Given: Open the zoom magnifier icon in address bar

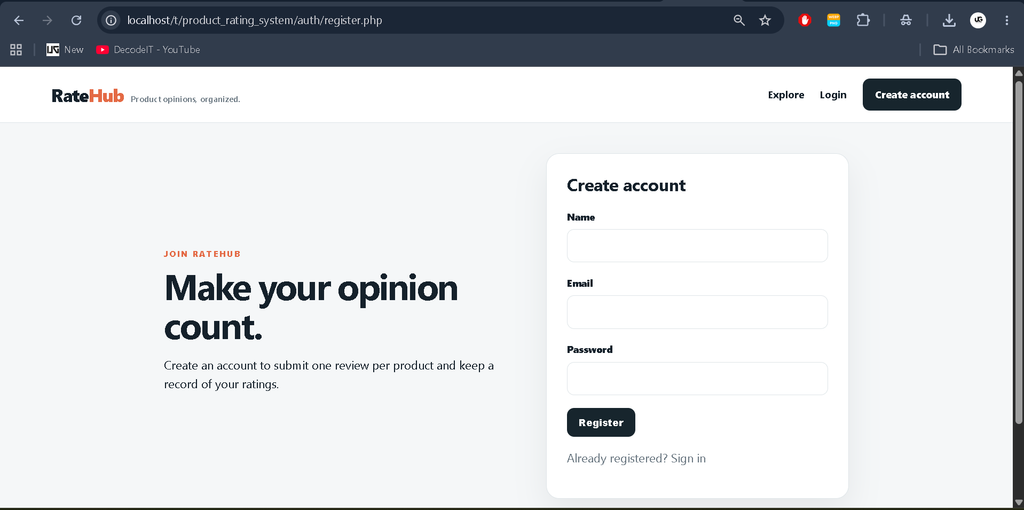Looking at the screenshot, I should tap(739, 20).
